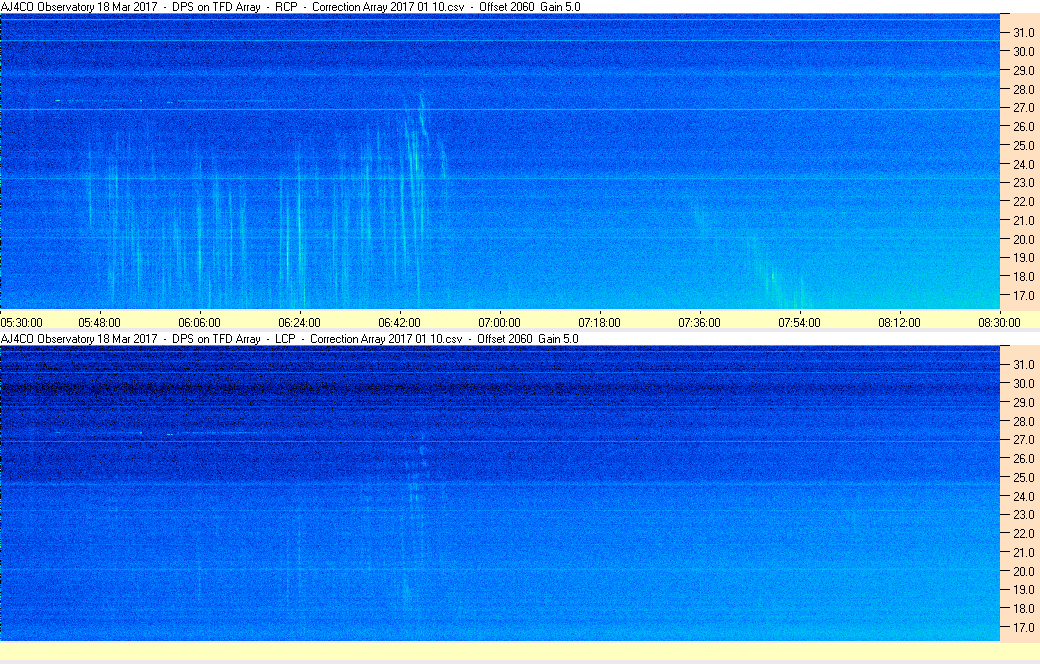The height and width of the screenshot is (664, 1040).
Task: Click the 05:48:00 time axis label
Action: [99, 323]
